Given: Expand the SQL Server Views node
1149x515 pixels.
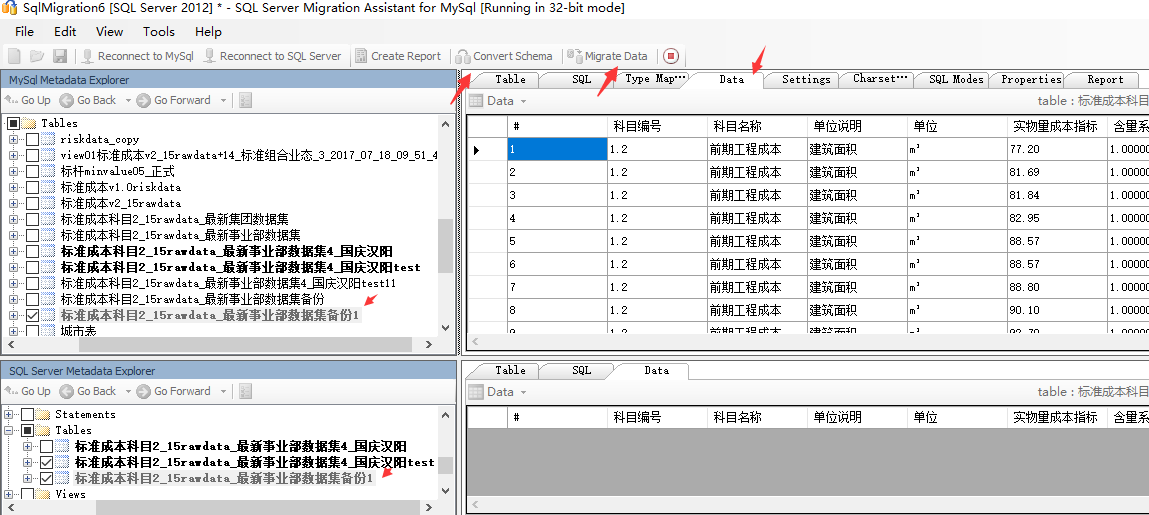Looking at the screenshot, I should 9,494.
